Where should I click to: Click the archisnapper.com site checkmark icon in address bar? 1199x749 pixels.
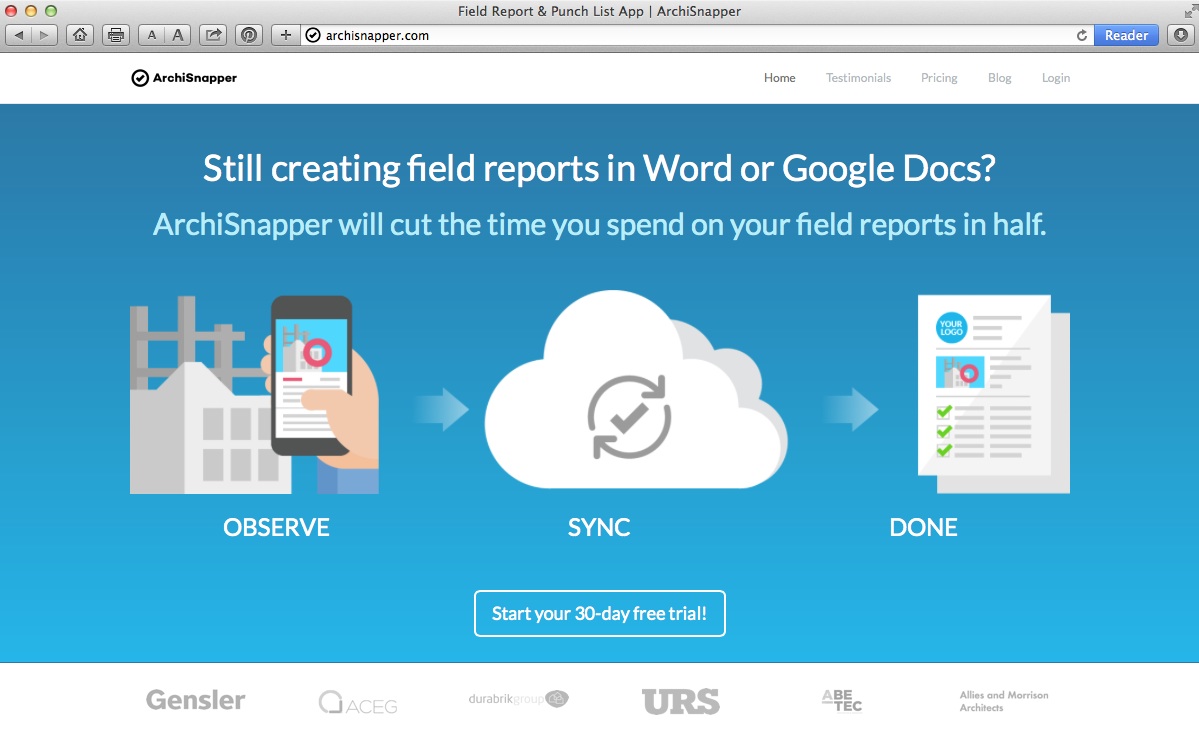(313, 35)
